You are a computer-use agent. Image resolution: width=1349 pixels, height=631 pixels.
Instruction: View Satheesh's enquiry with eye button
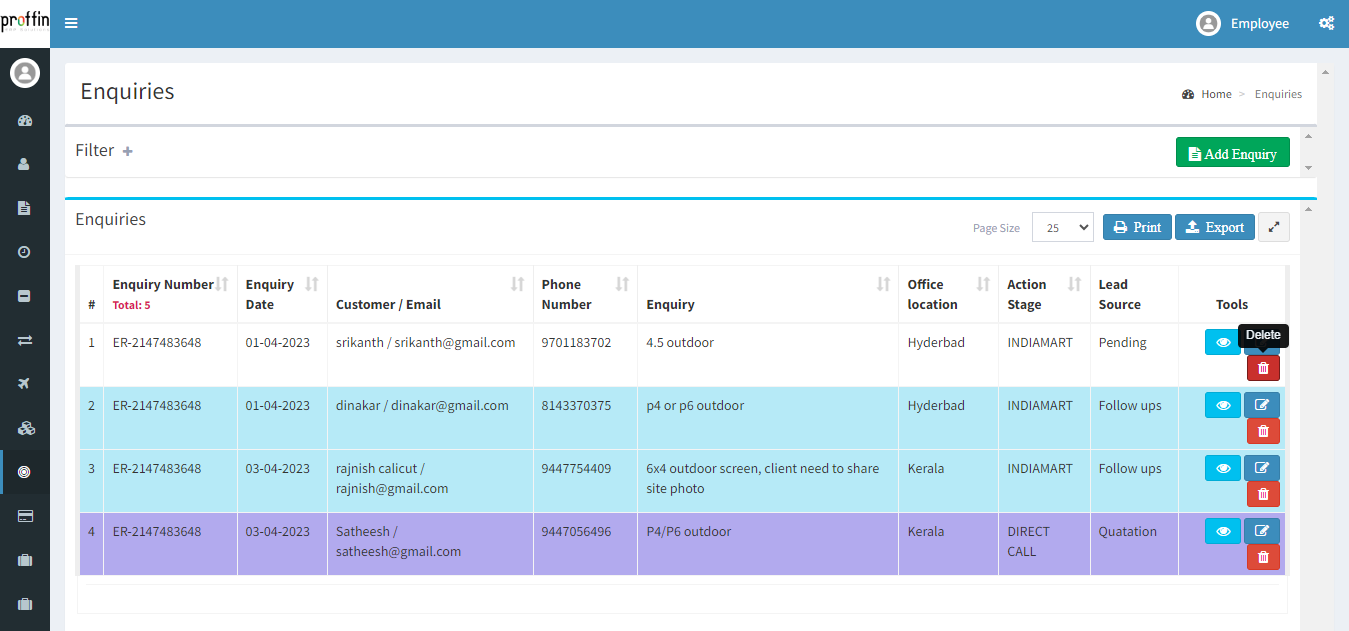click(x=1222, y=531)
